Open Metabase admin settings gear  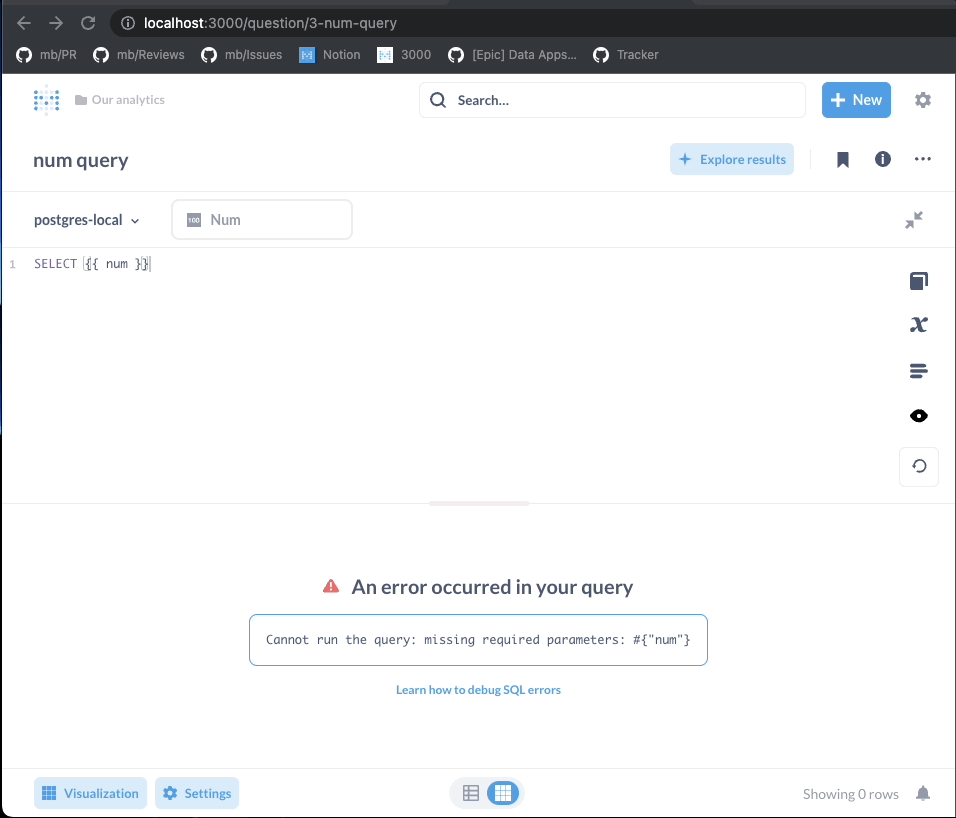click(x=922, y=100)
